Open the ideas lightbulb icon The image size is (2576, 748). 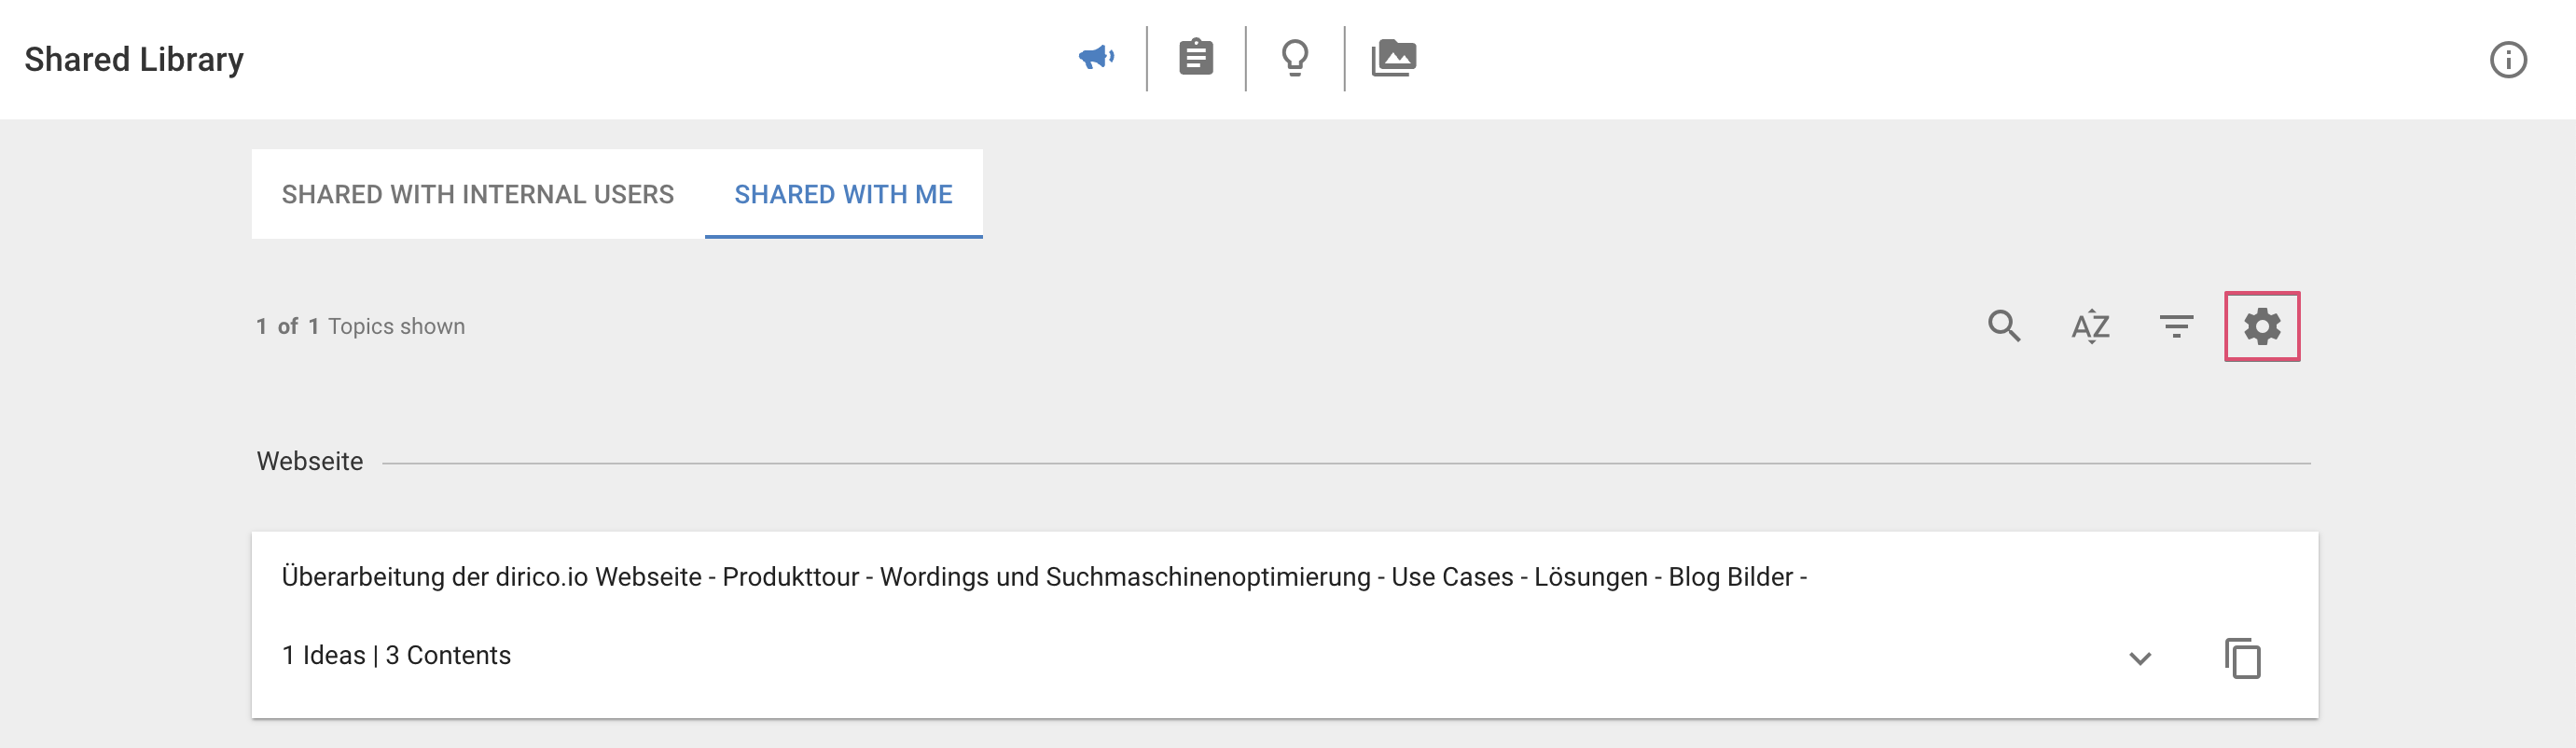click(x=1295, y=58)
